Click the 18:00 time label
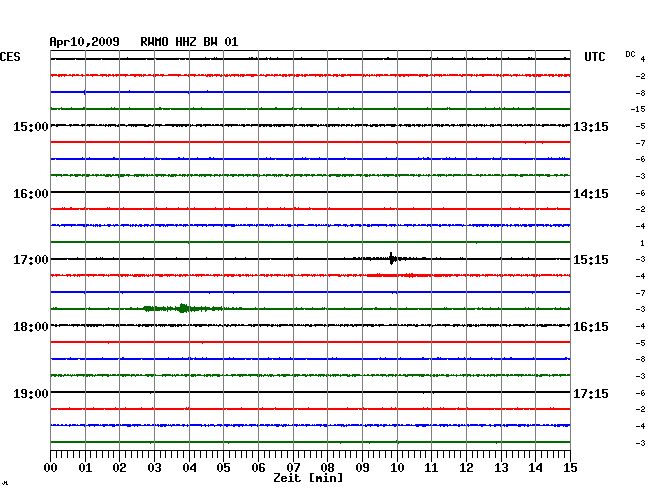This screenshot has width=650, height=494. (x=31, y=327)
